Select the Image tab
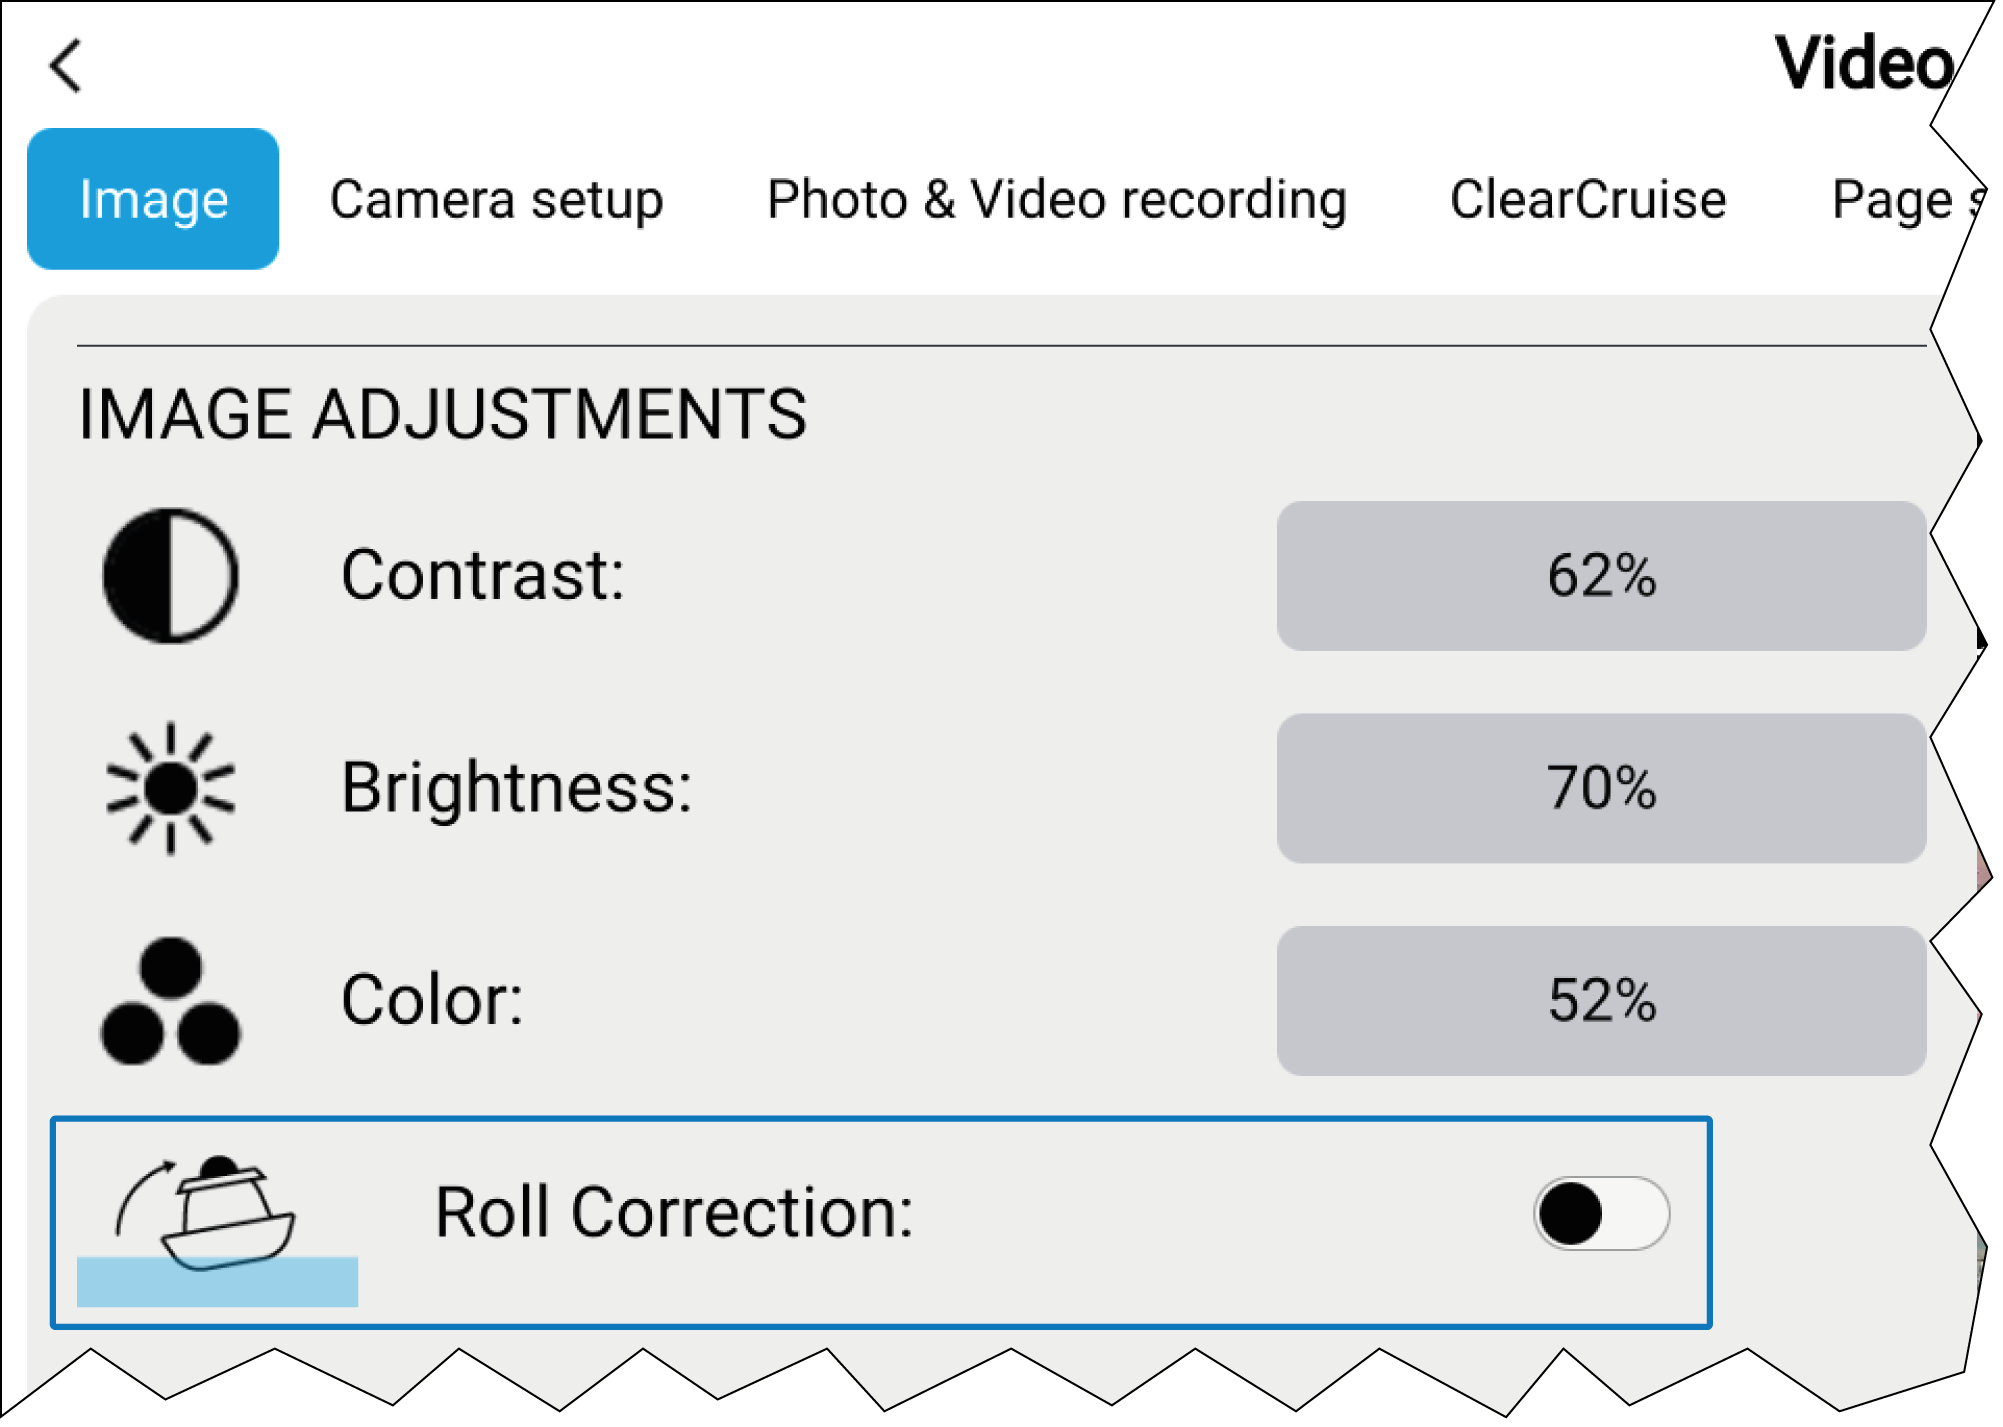 (153, 199)
